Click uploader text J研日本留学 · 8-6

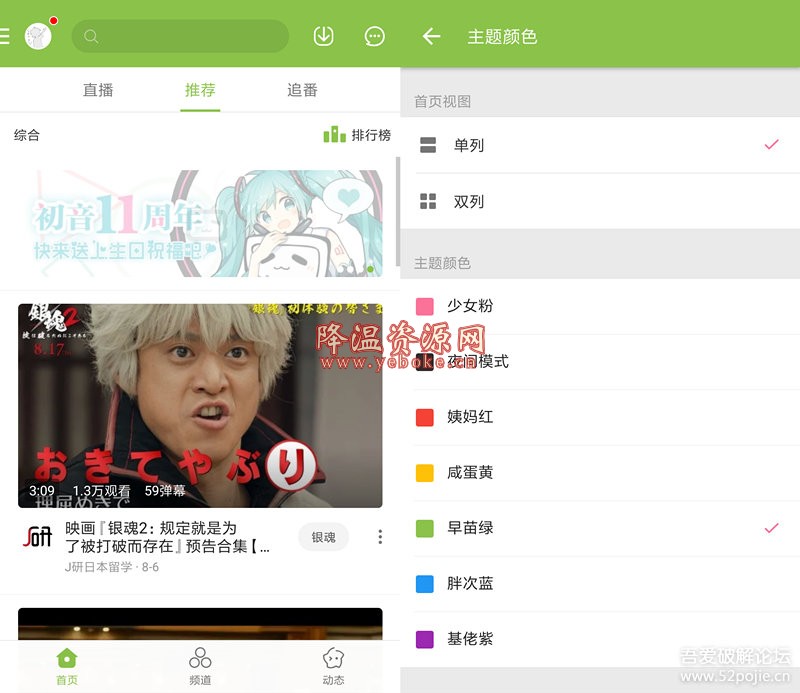click(x=112, y=567)
